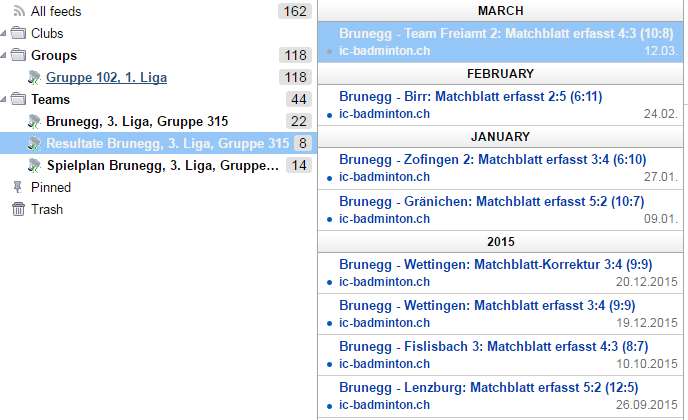Viewport: 688px width, 420px height.
Task: Click the Trash bin icon
Action: (x=18, y=209)
